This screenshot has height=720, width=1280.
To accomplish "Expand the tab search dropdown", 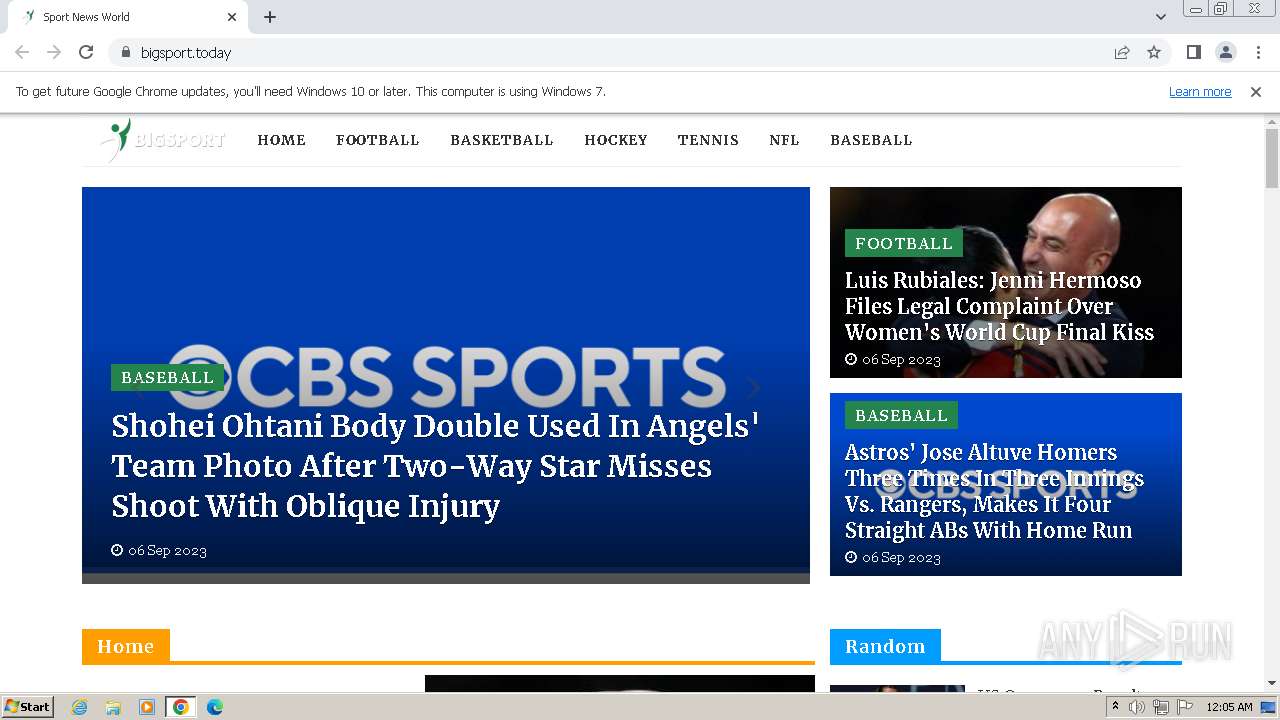I will click(1161, 17).
